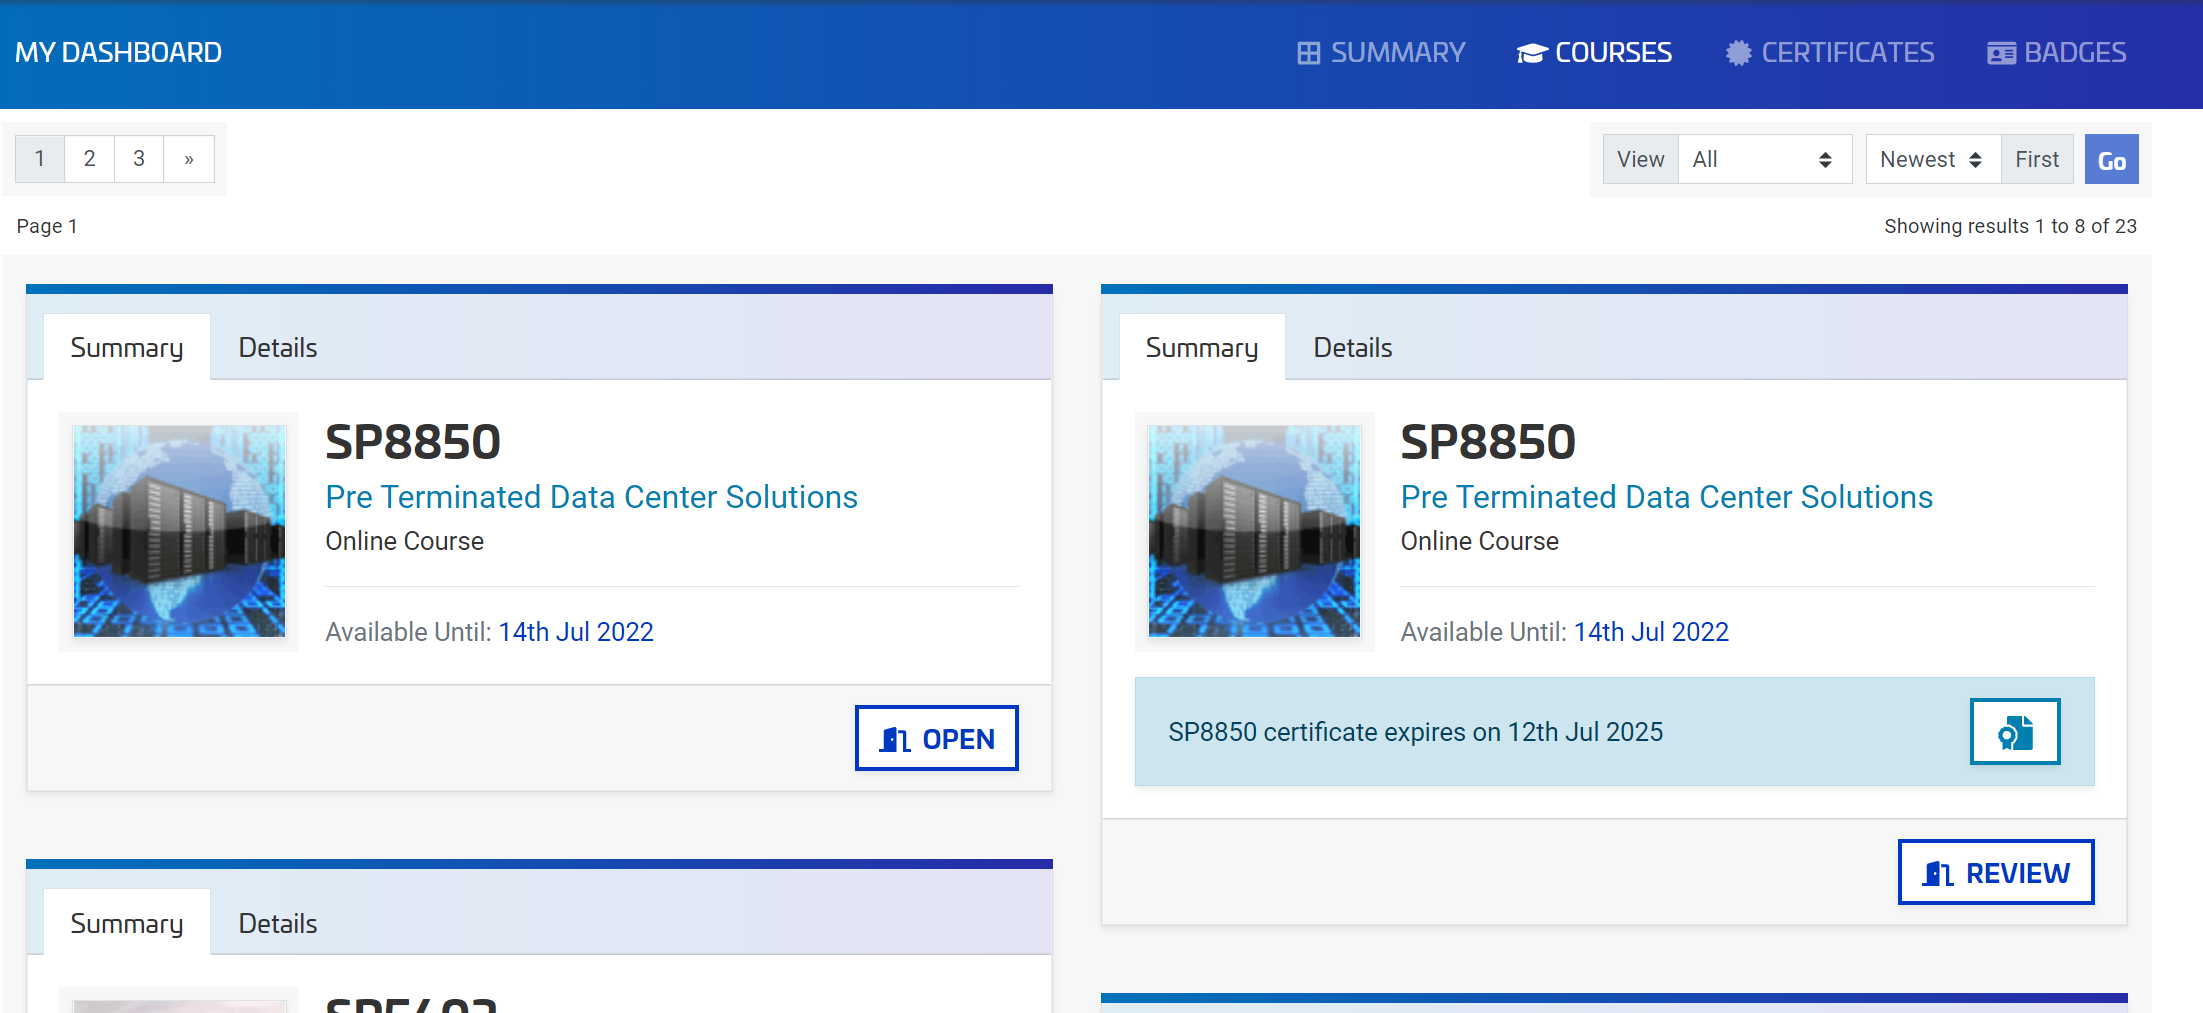Select Details tab on bottom-left course card

point(277,924)
